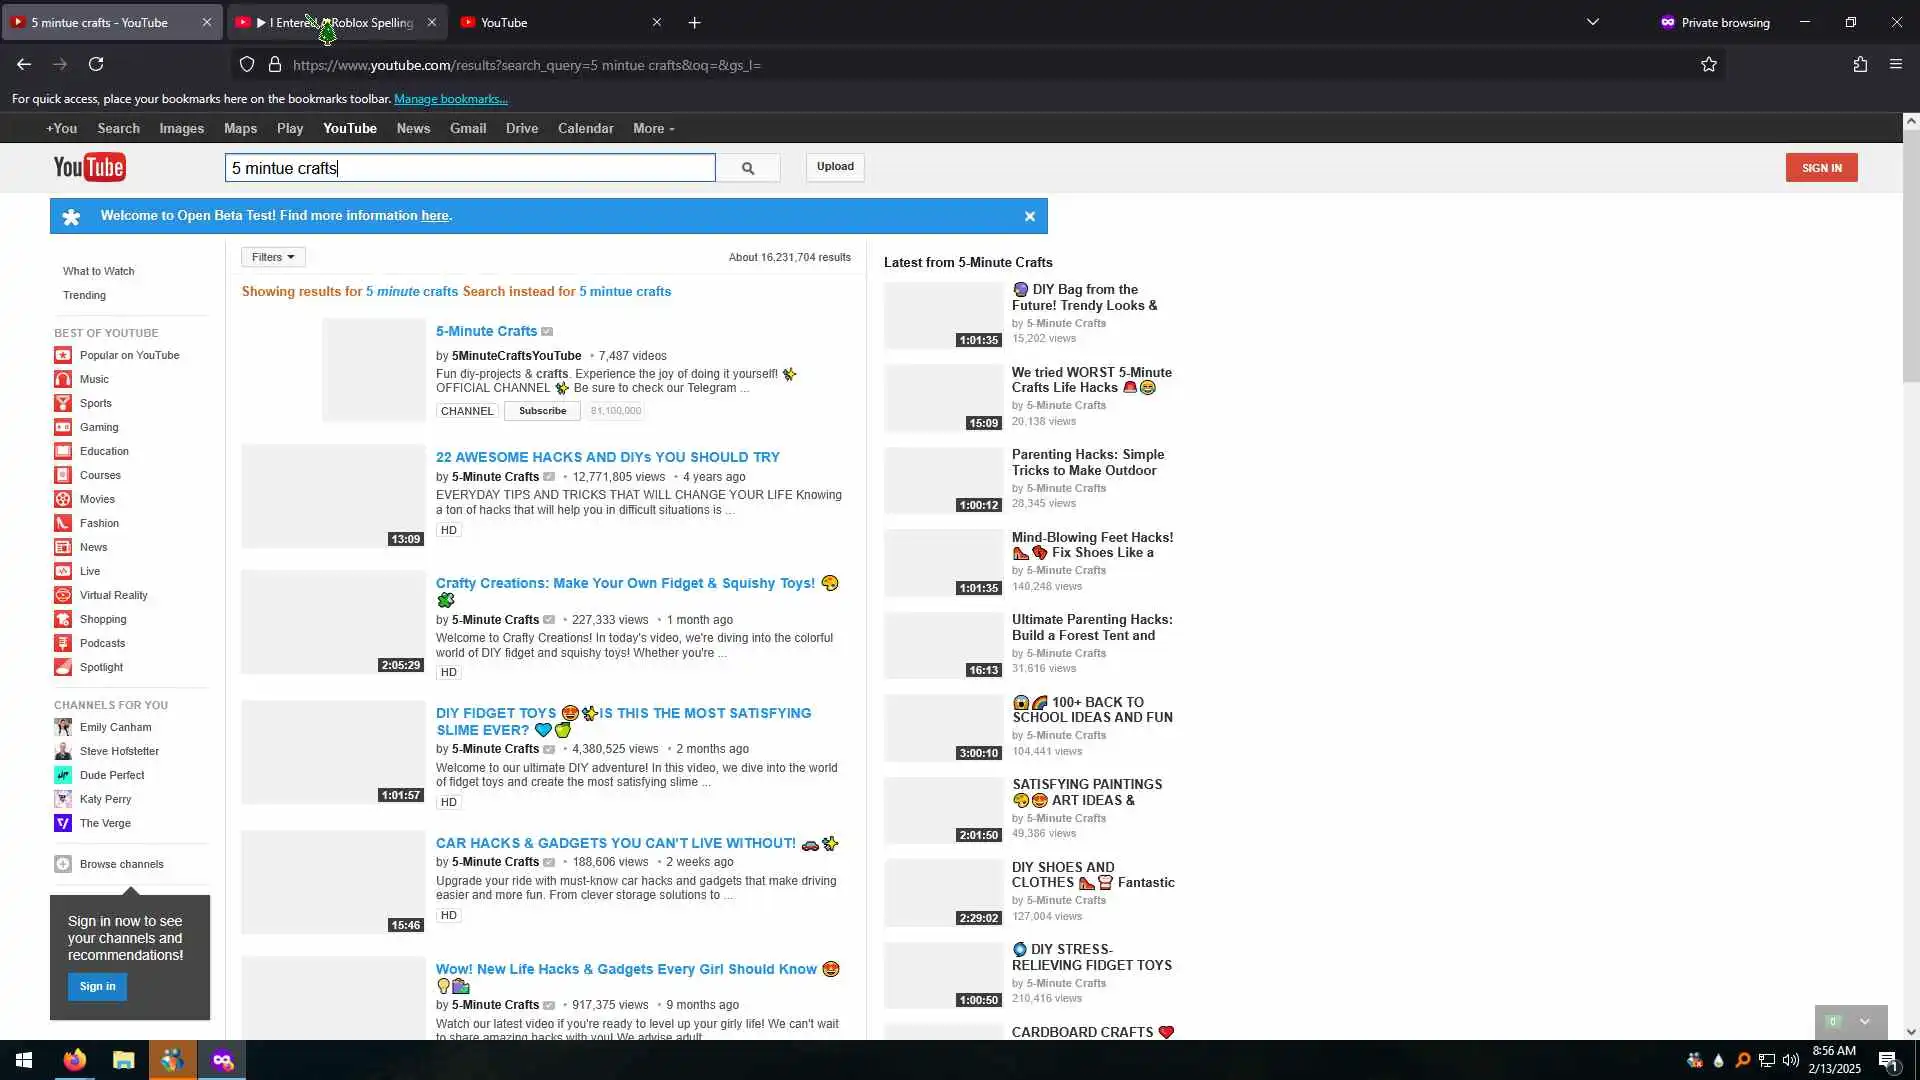Dismiss the Open Beta Test banner
The width and height of the screenshot is (1920, 1080).
pyautogui.click(x=1029, y=216)
